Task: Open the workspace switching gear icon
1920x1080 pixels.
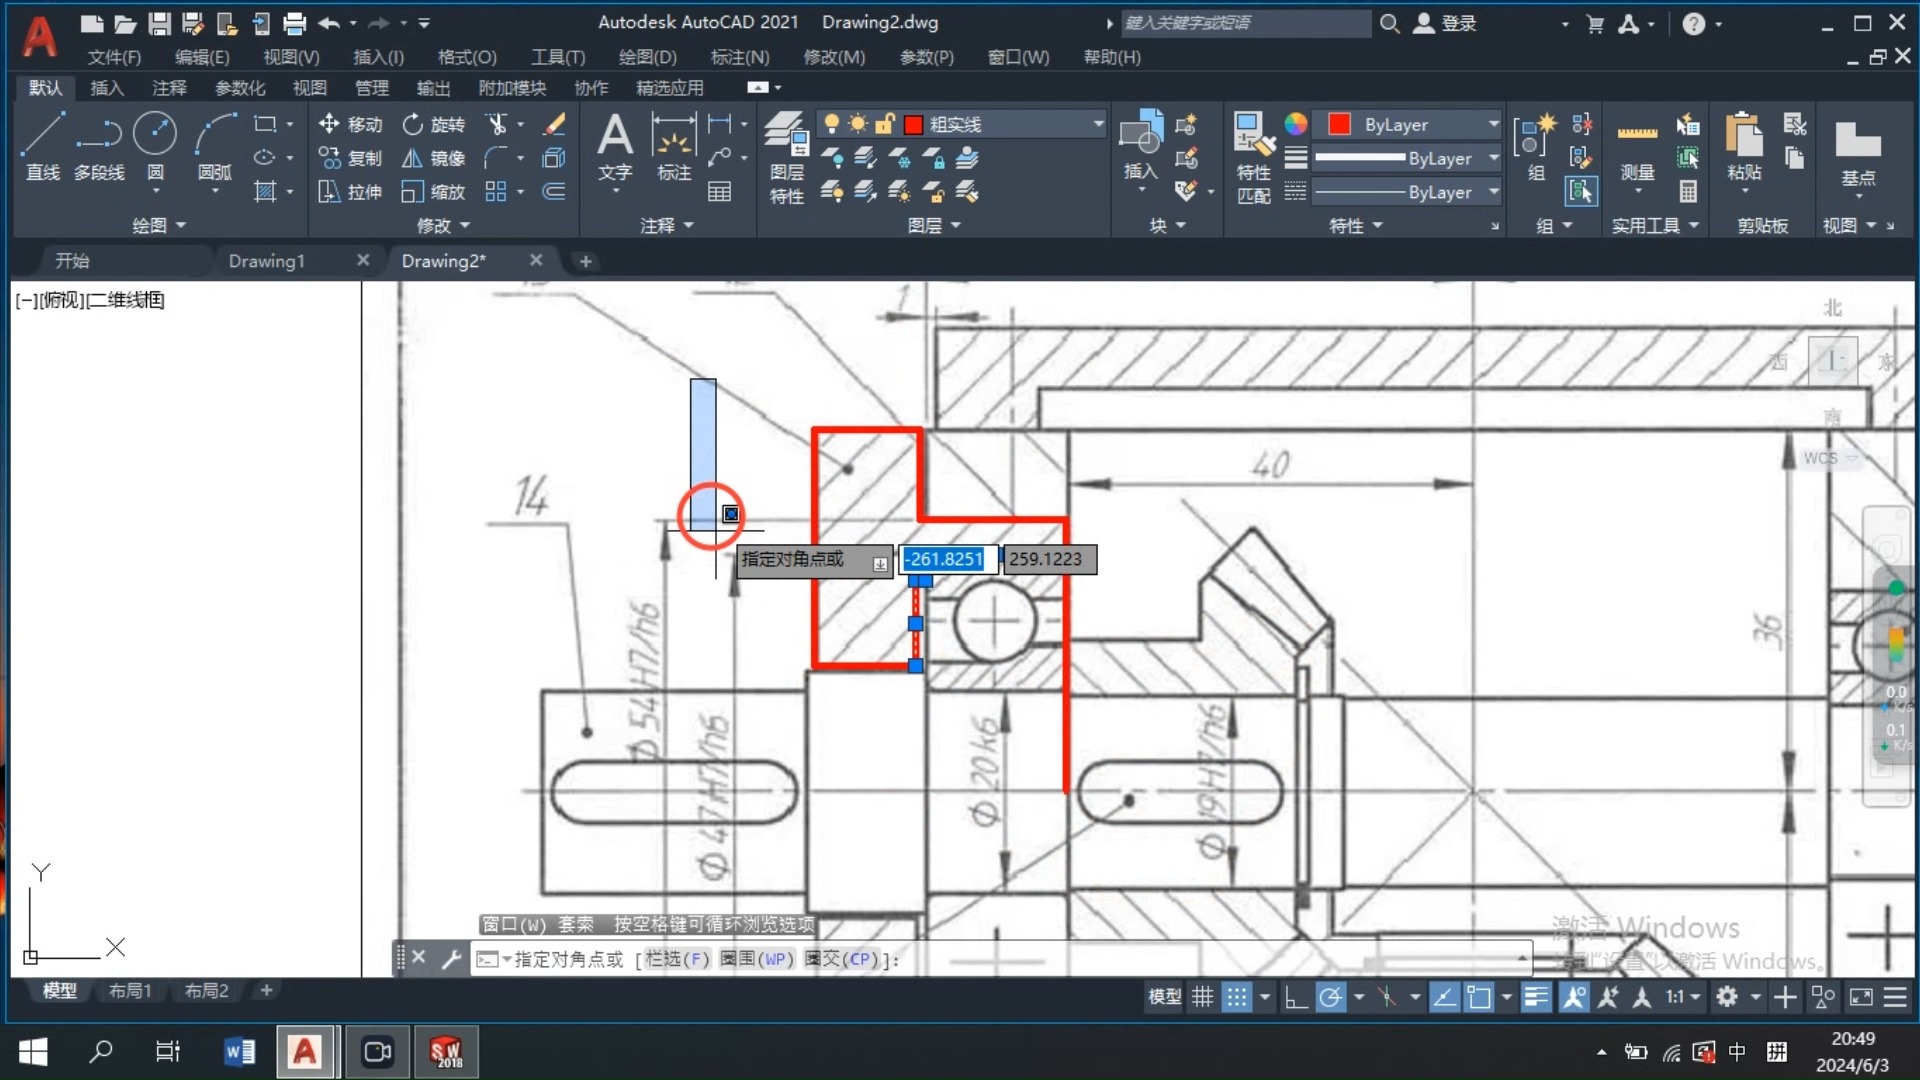Action: [x=1727, y=997]
